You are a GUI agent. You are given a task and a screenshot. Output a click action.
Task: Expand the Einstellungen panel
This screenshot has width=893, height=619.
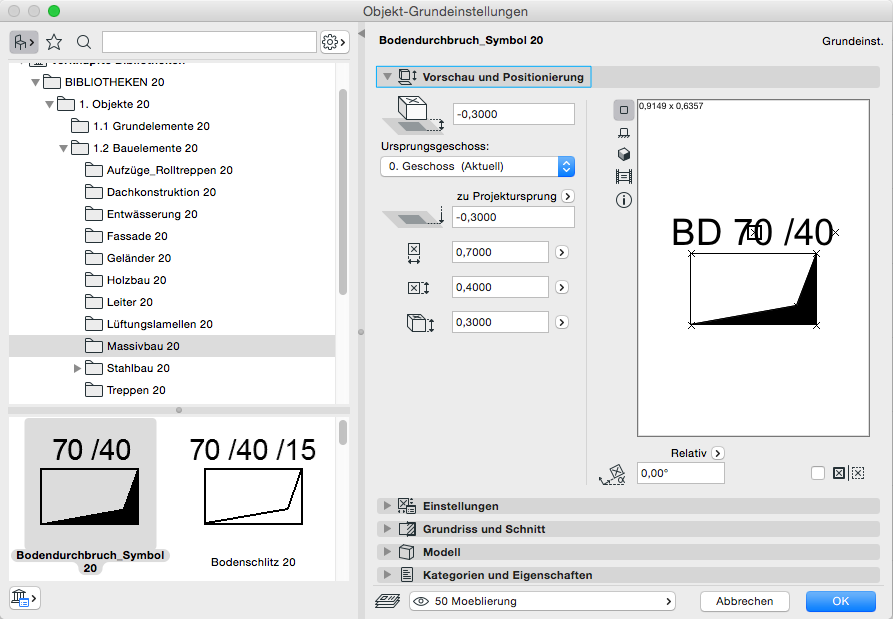[460, 506]
